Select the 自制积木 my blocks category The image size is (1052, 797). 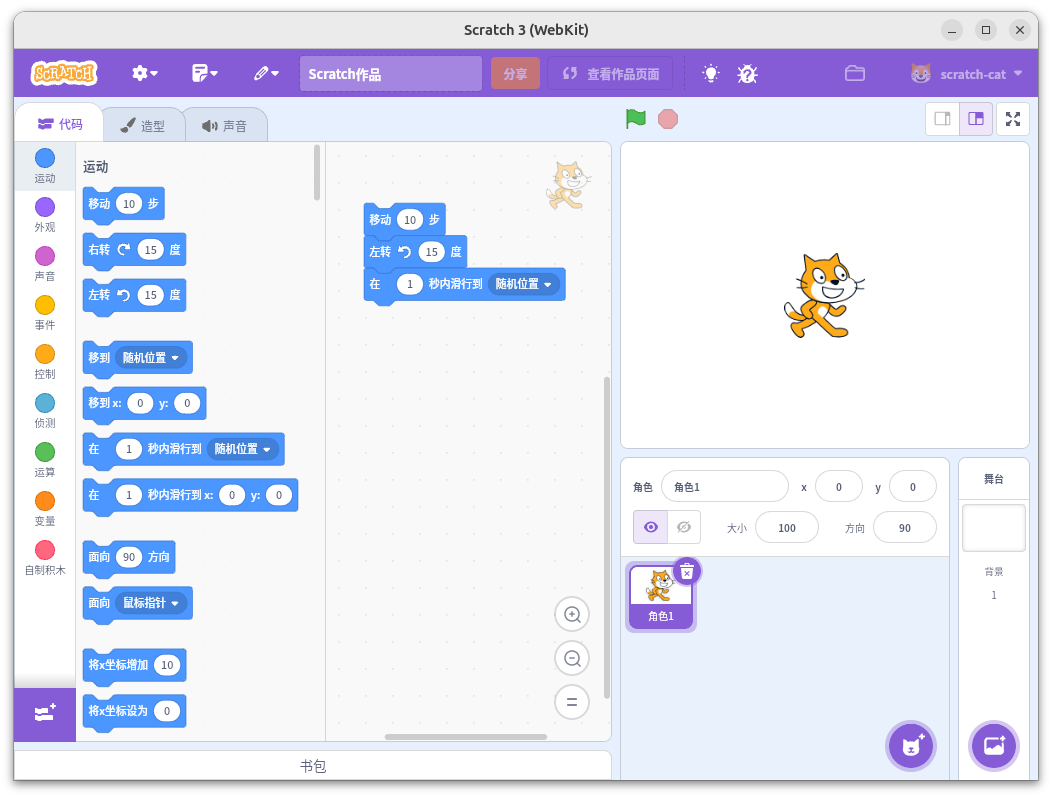[x=45, y=557]
